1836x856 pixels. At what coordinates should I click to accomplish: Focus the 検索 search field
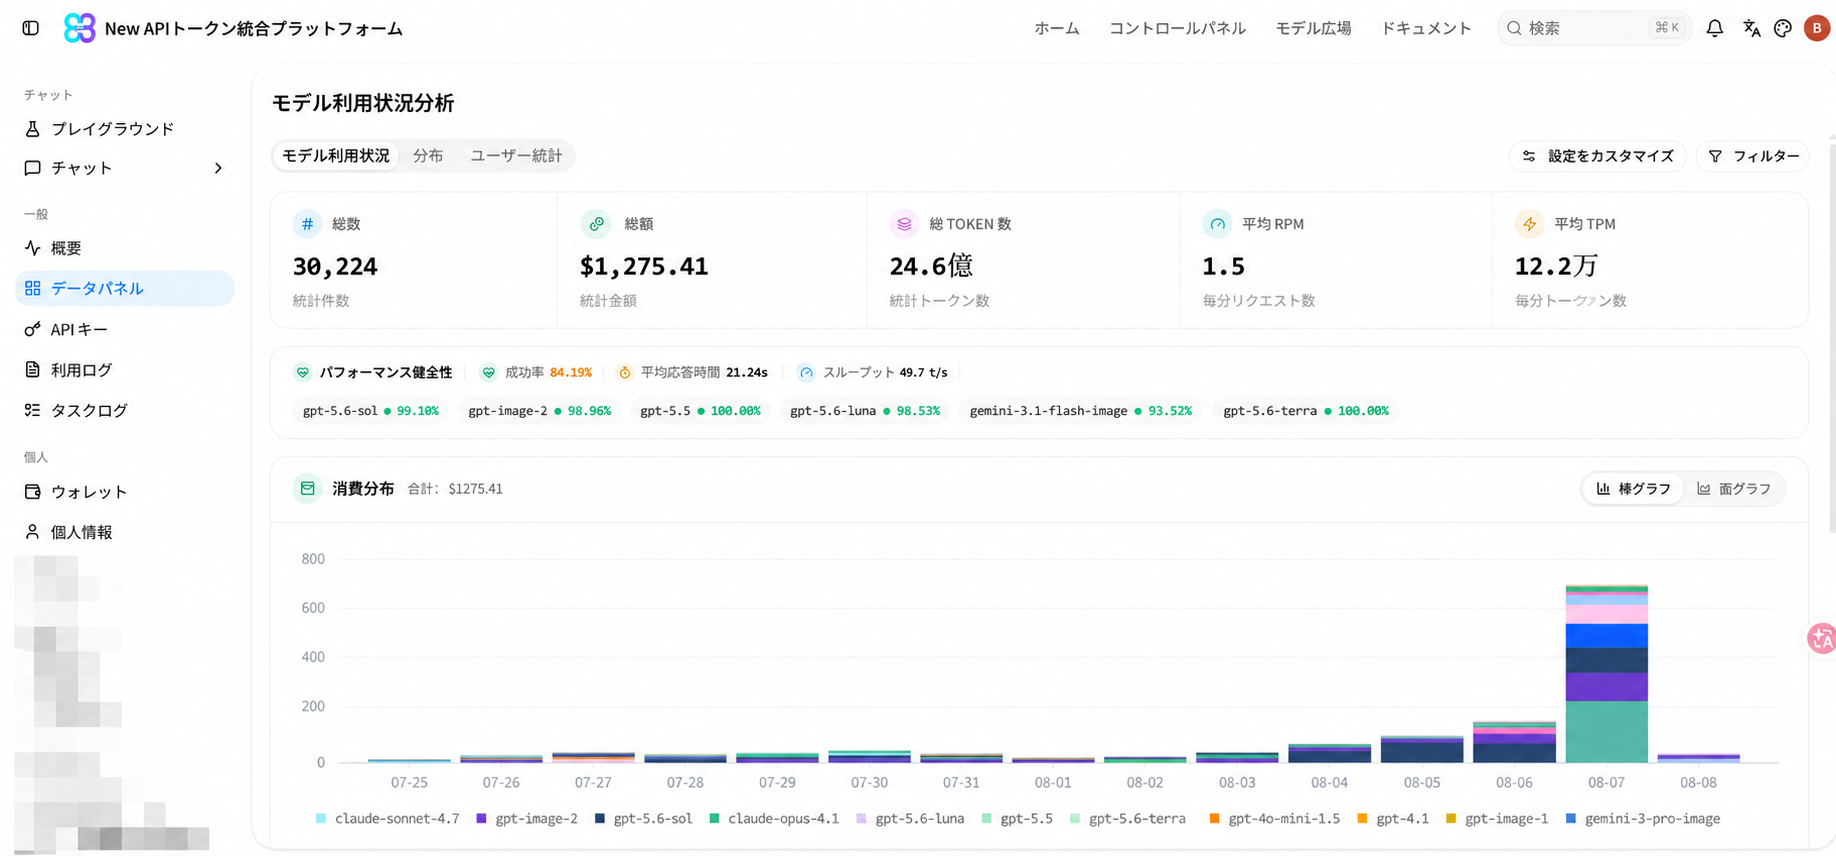(x=1594, y=28)
